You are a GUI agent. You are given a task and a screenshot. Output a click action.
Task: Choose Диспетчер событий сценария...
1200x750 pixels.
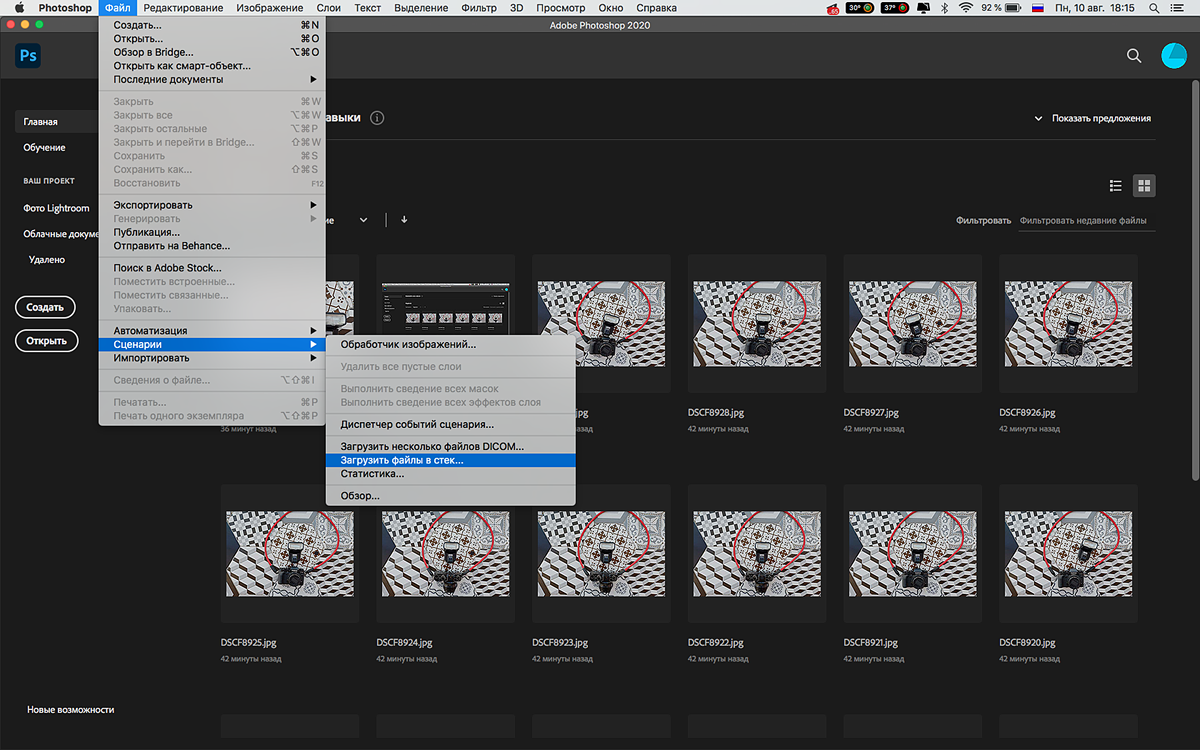451,424
